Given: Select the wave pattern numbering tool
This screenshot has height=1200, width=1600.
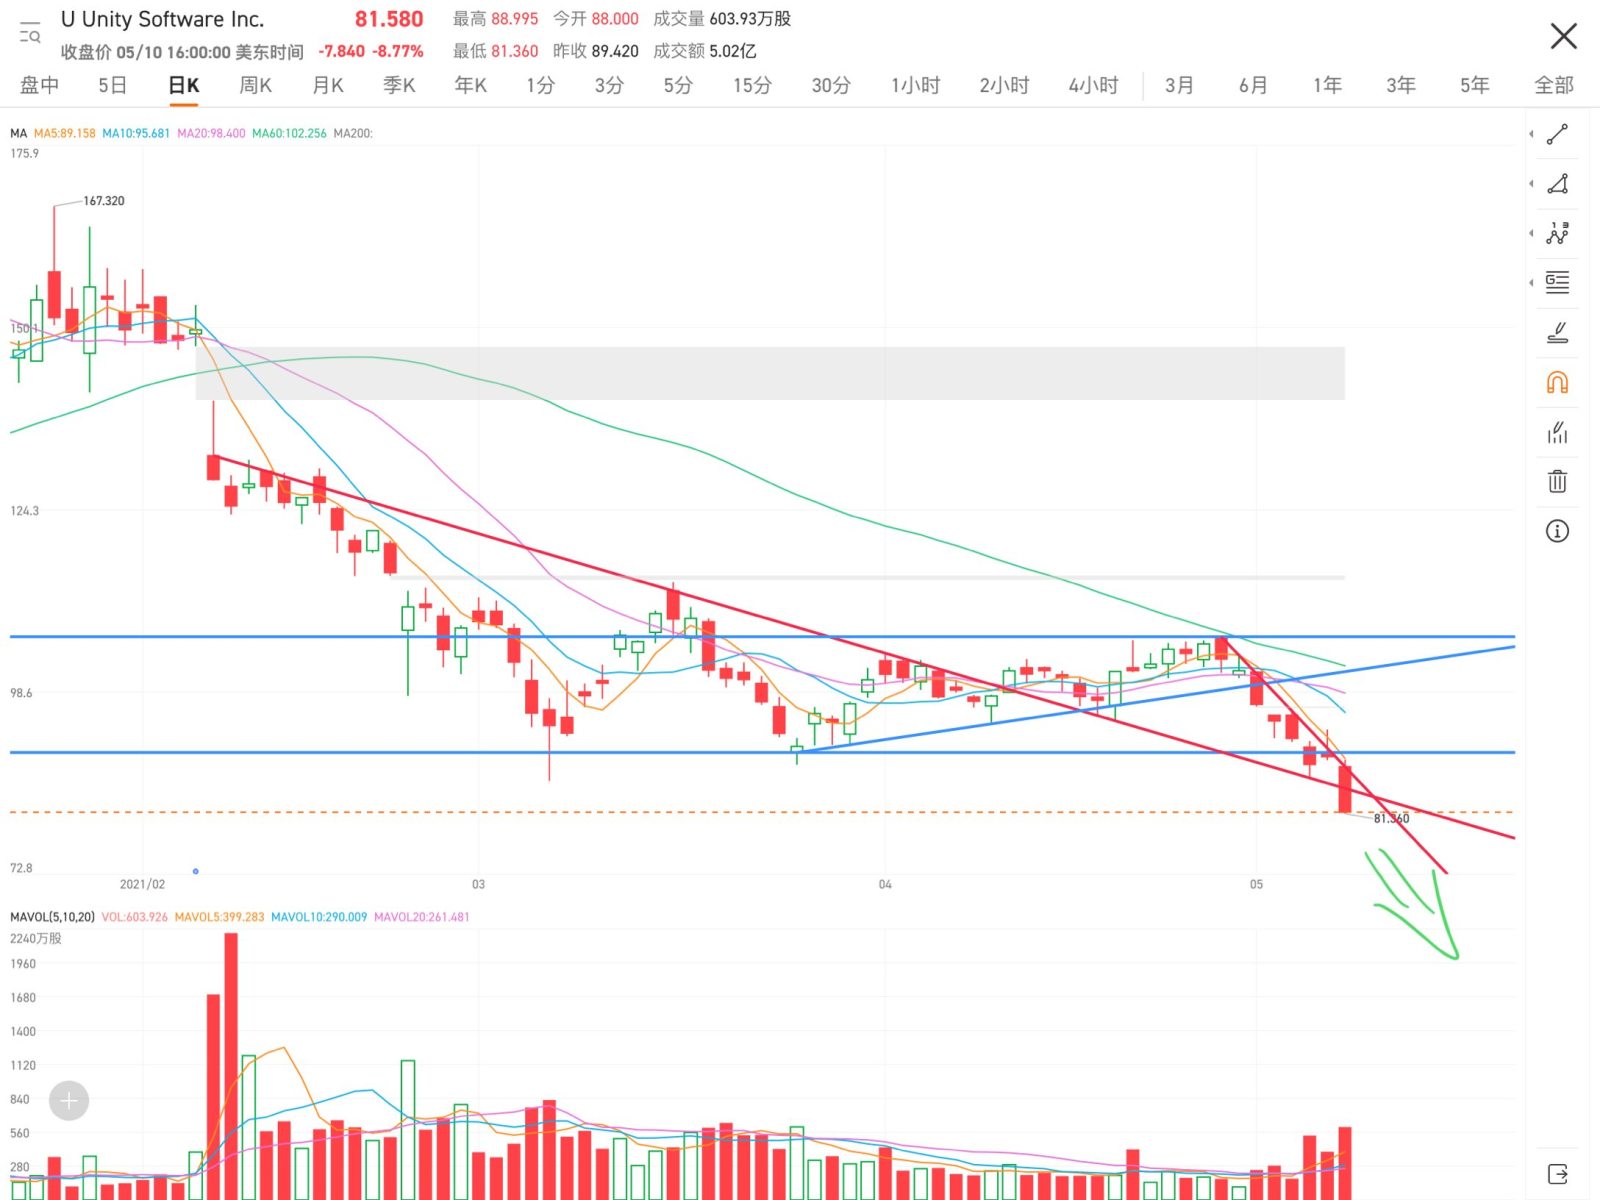Looking at the screenshot, I should coord(1557,233).
